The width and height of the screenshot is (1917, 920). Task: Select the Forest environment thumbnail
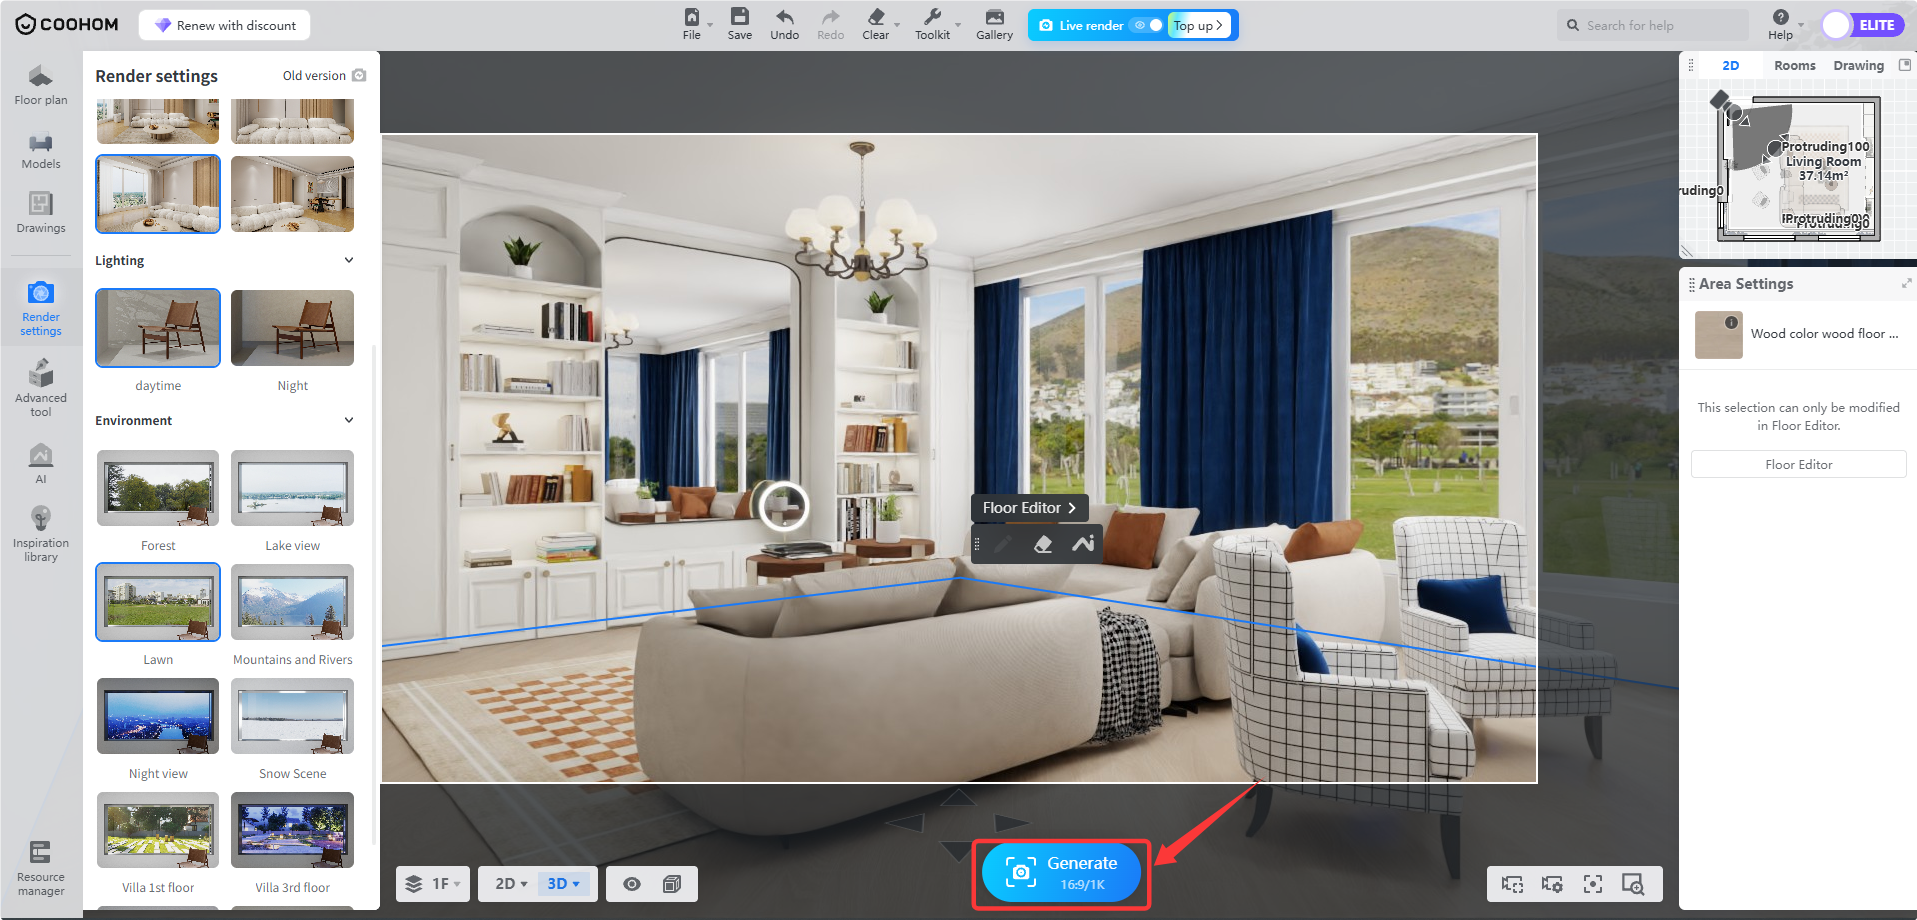pyautogui.click(x=158, y=488)
